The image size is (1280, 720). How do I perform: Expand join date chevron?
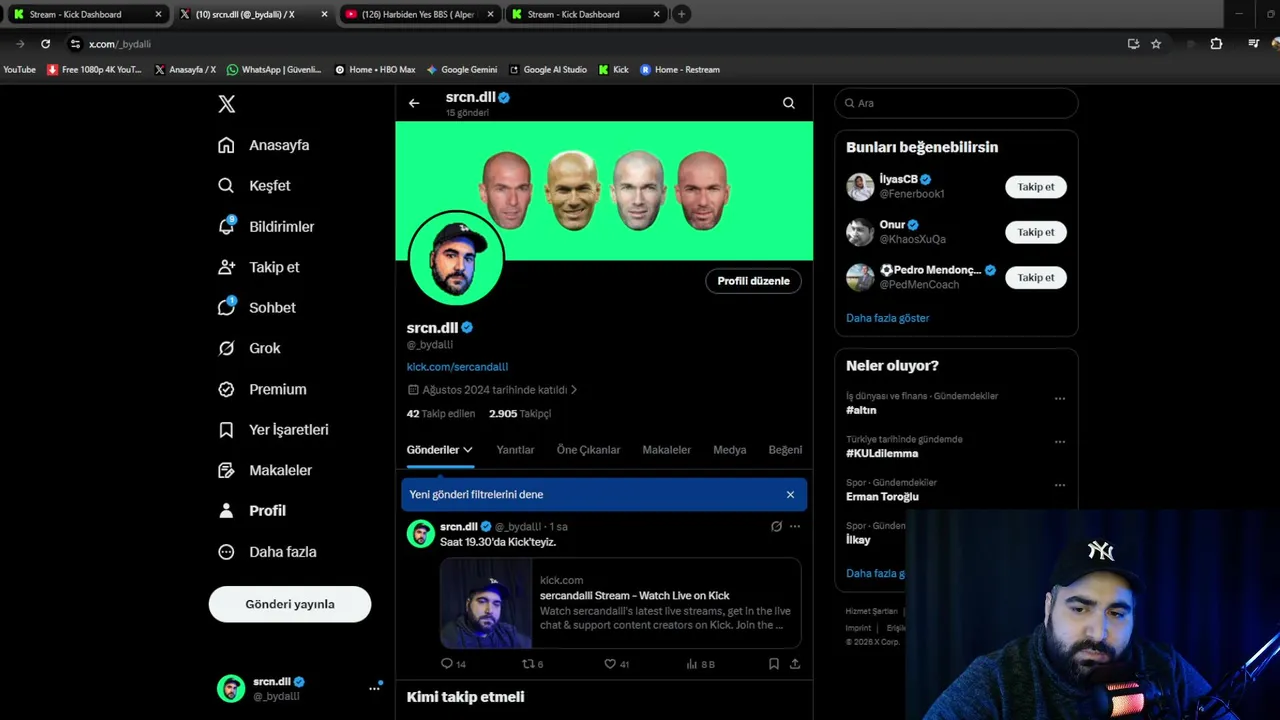574,390
